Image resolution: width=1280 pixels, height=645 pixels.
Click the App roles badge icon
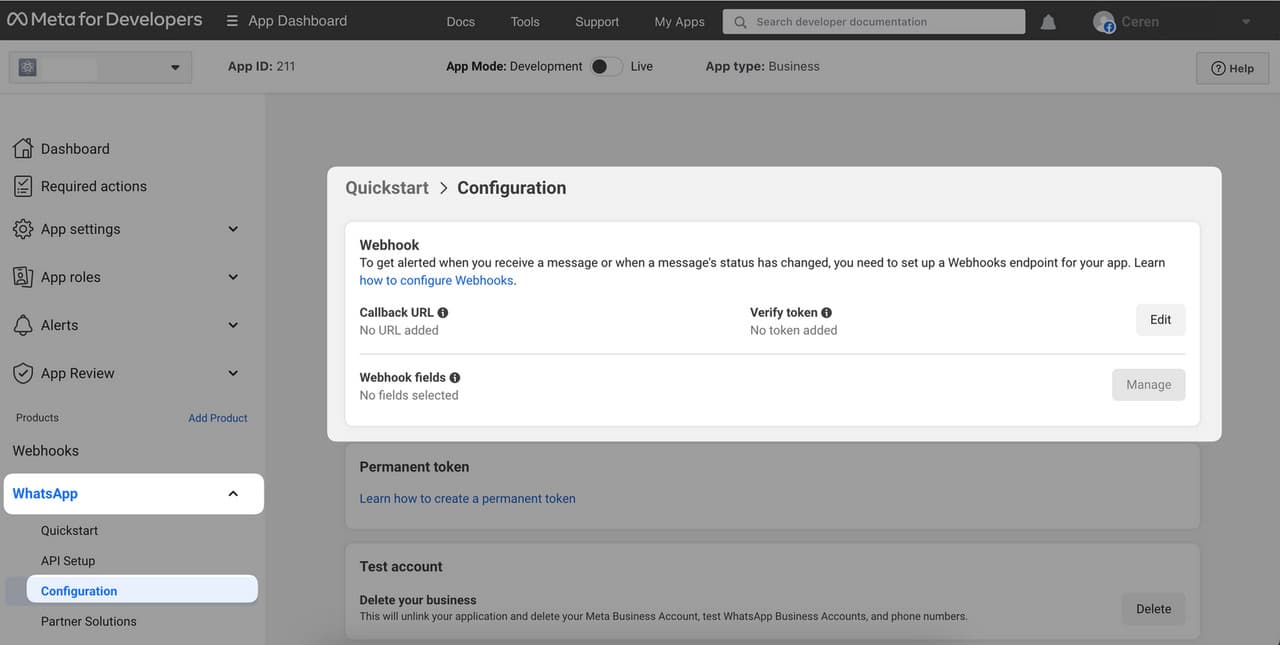coord(22,277)
